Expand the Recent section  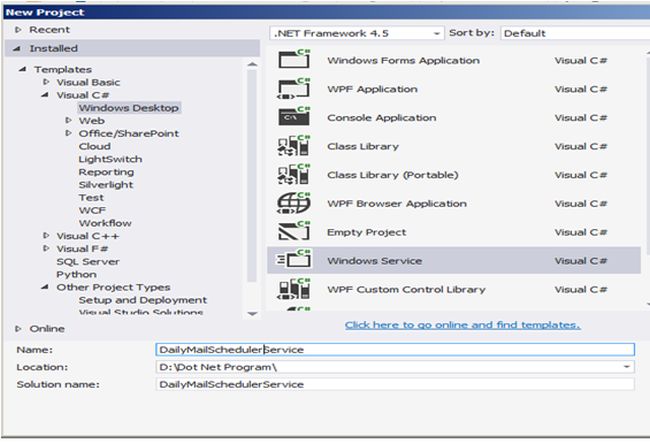coord(18,30)
